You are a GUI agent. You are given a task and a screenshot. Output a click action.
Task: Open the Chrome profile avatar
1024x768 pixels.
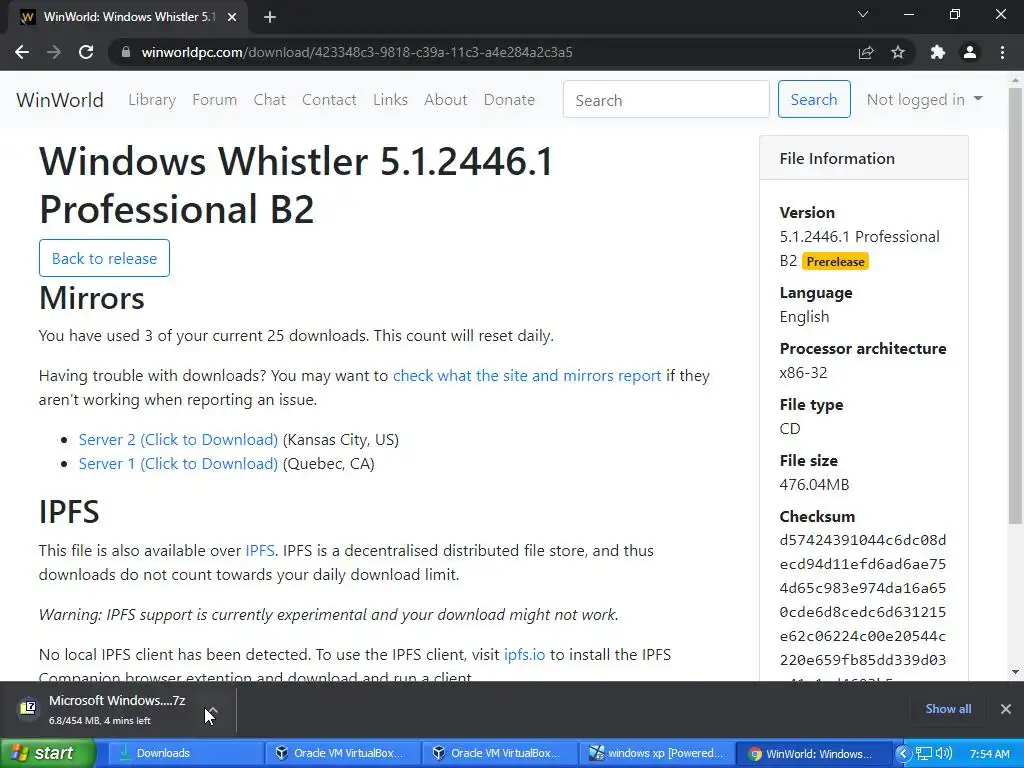click(970, 52)
